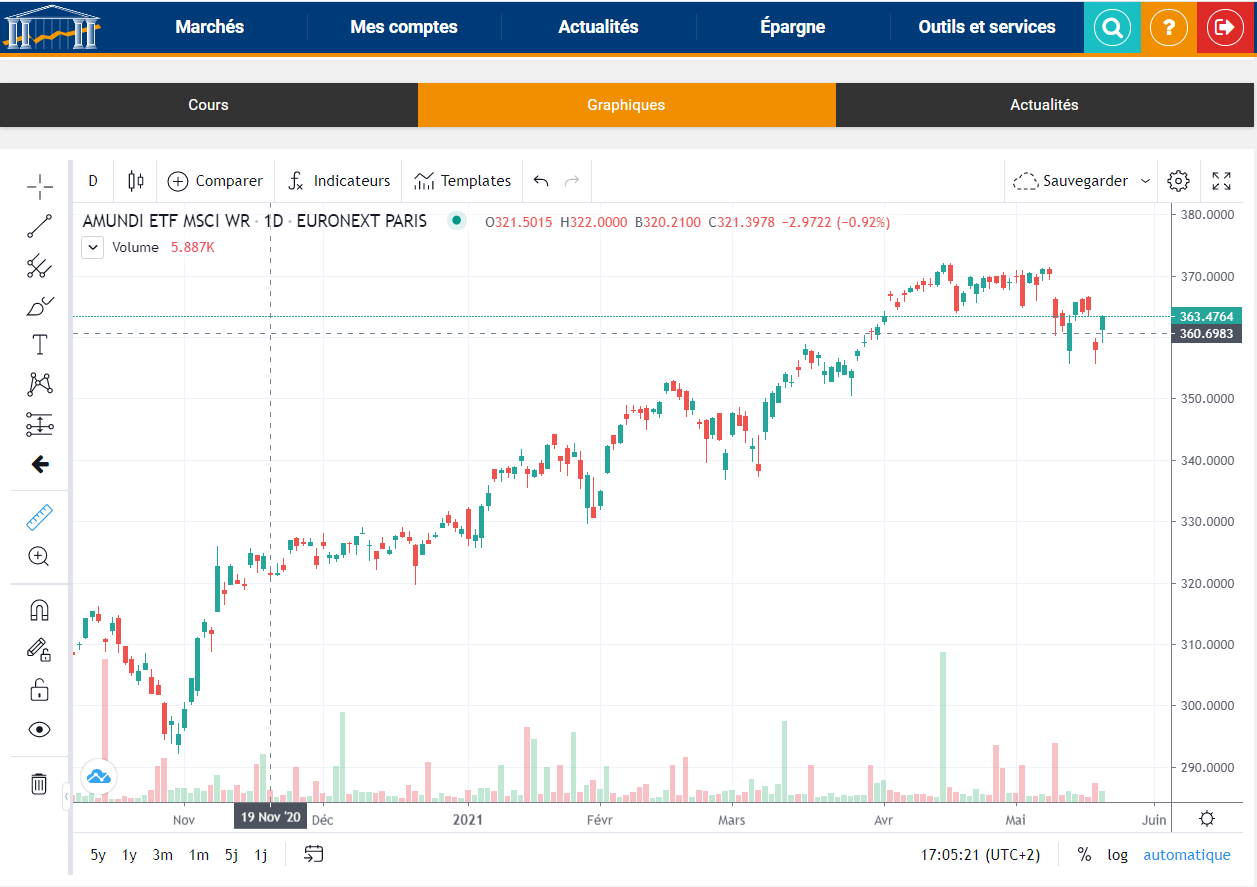Click the green market status dot
This screenshot has width=1257, height=887.
point(457,221)
